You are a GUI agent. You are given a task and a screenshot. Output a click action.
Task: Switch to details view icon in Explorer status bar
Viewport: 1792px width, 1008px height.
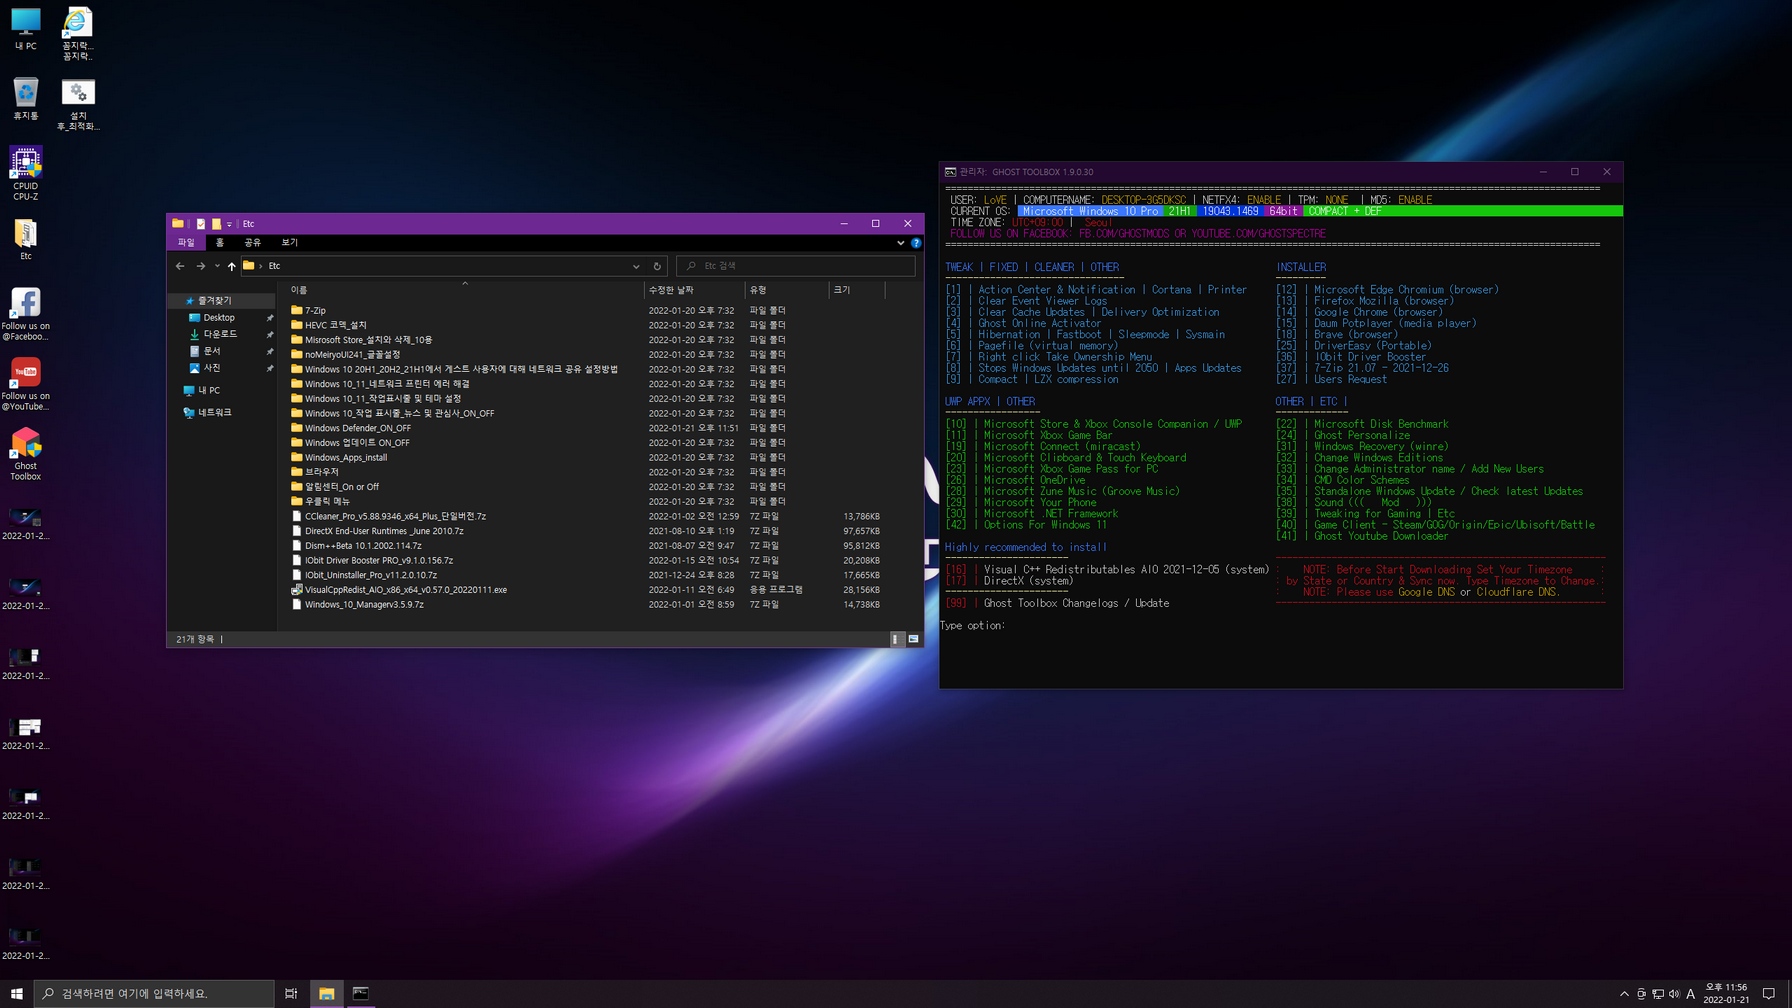coord(897,639)
